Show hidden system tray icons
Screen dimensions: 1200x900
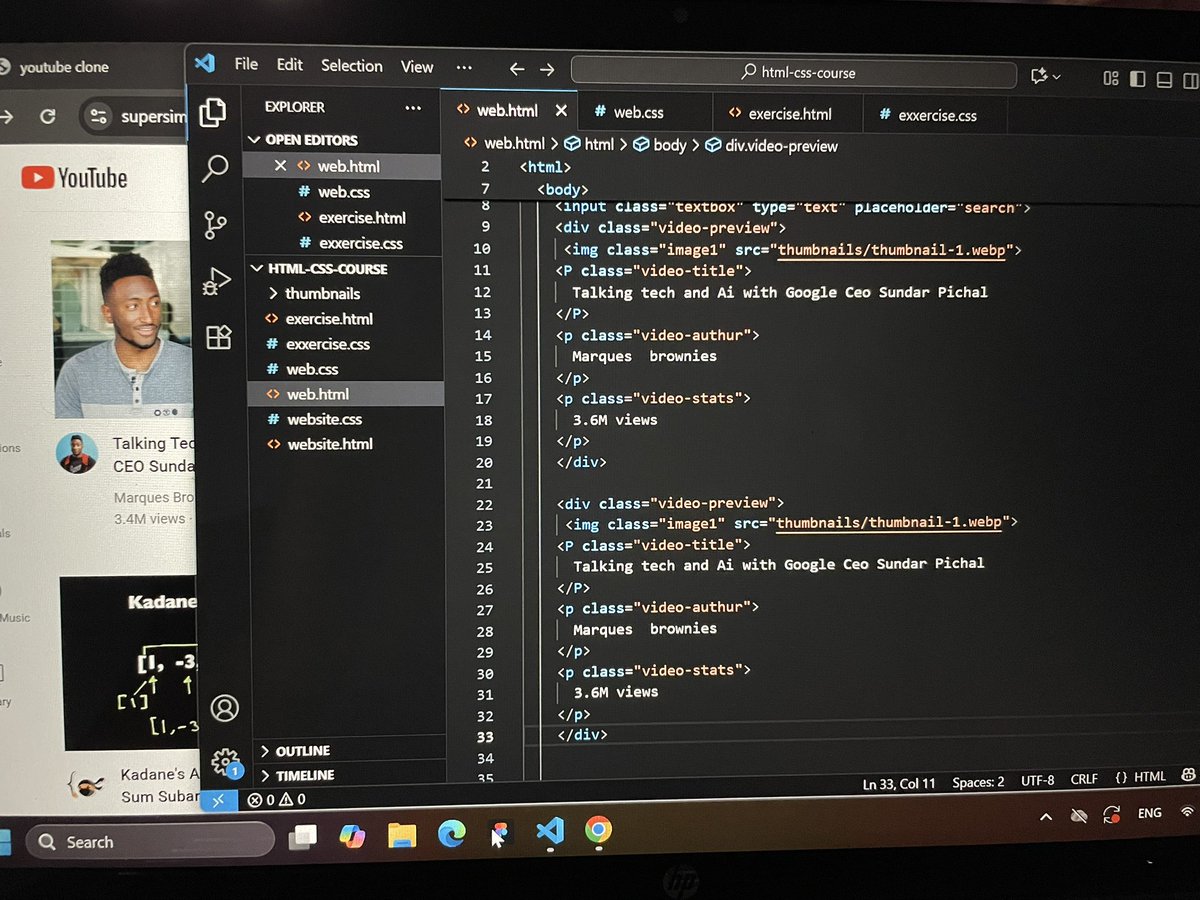(1046, 817)
